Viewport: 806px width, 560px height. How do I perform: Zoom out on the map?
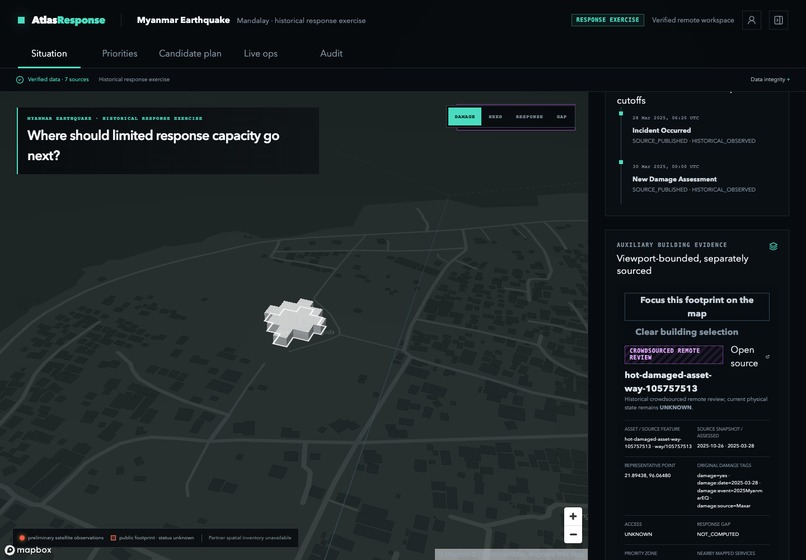click(573, 534)
